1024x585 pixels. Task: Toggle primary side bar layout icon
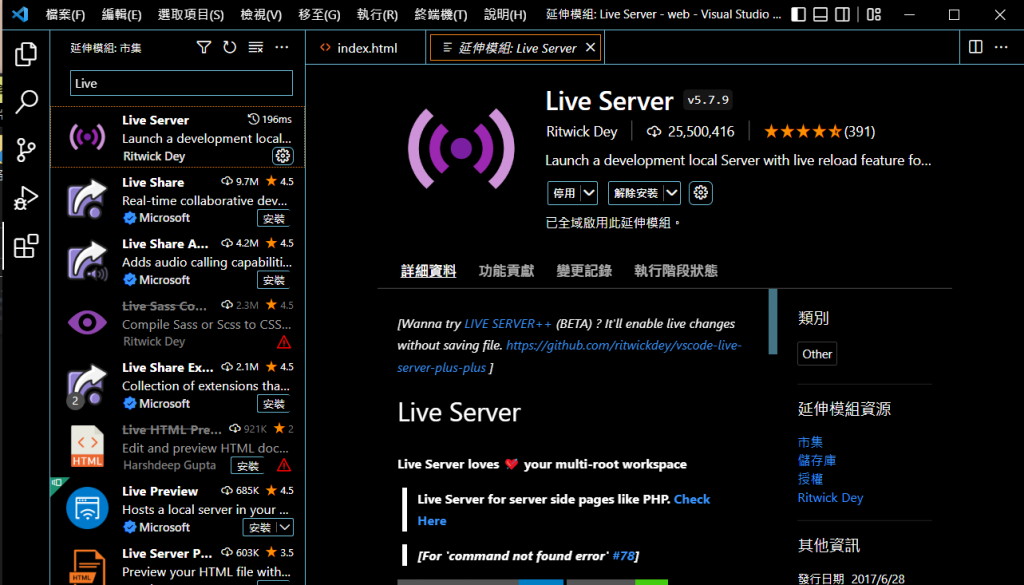798,14
